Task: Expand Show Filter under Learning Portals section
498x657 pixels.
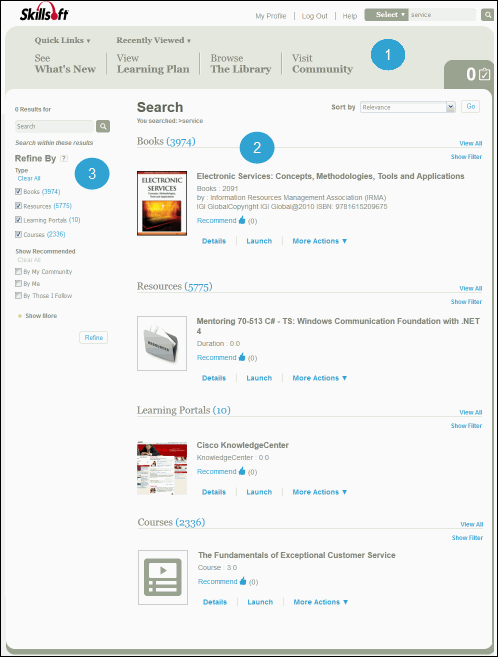Action: pos(466,426)
